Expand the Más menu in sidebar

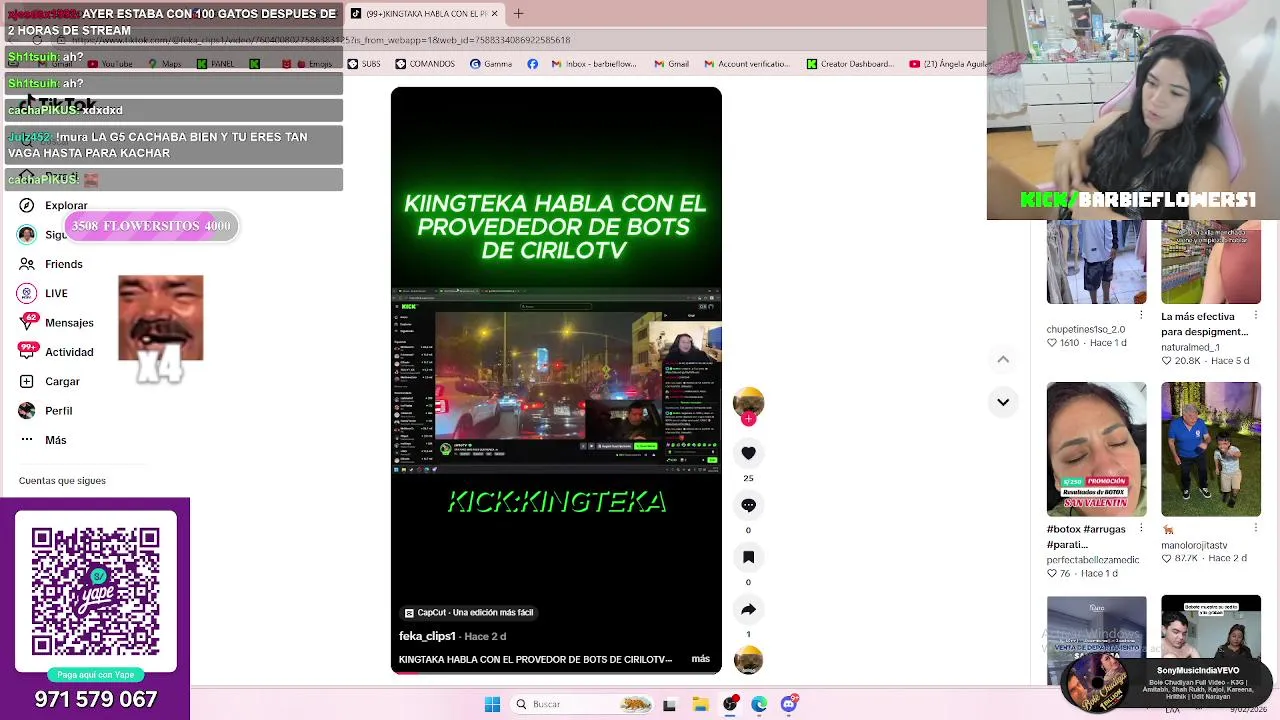42,440
